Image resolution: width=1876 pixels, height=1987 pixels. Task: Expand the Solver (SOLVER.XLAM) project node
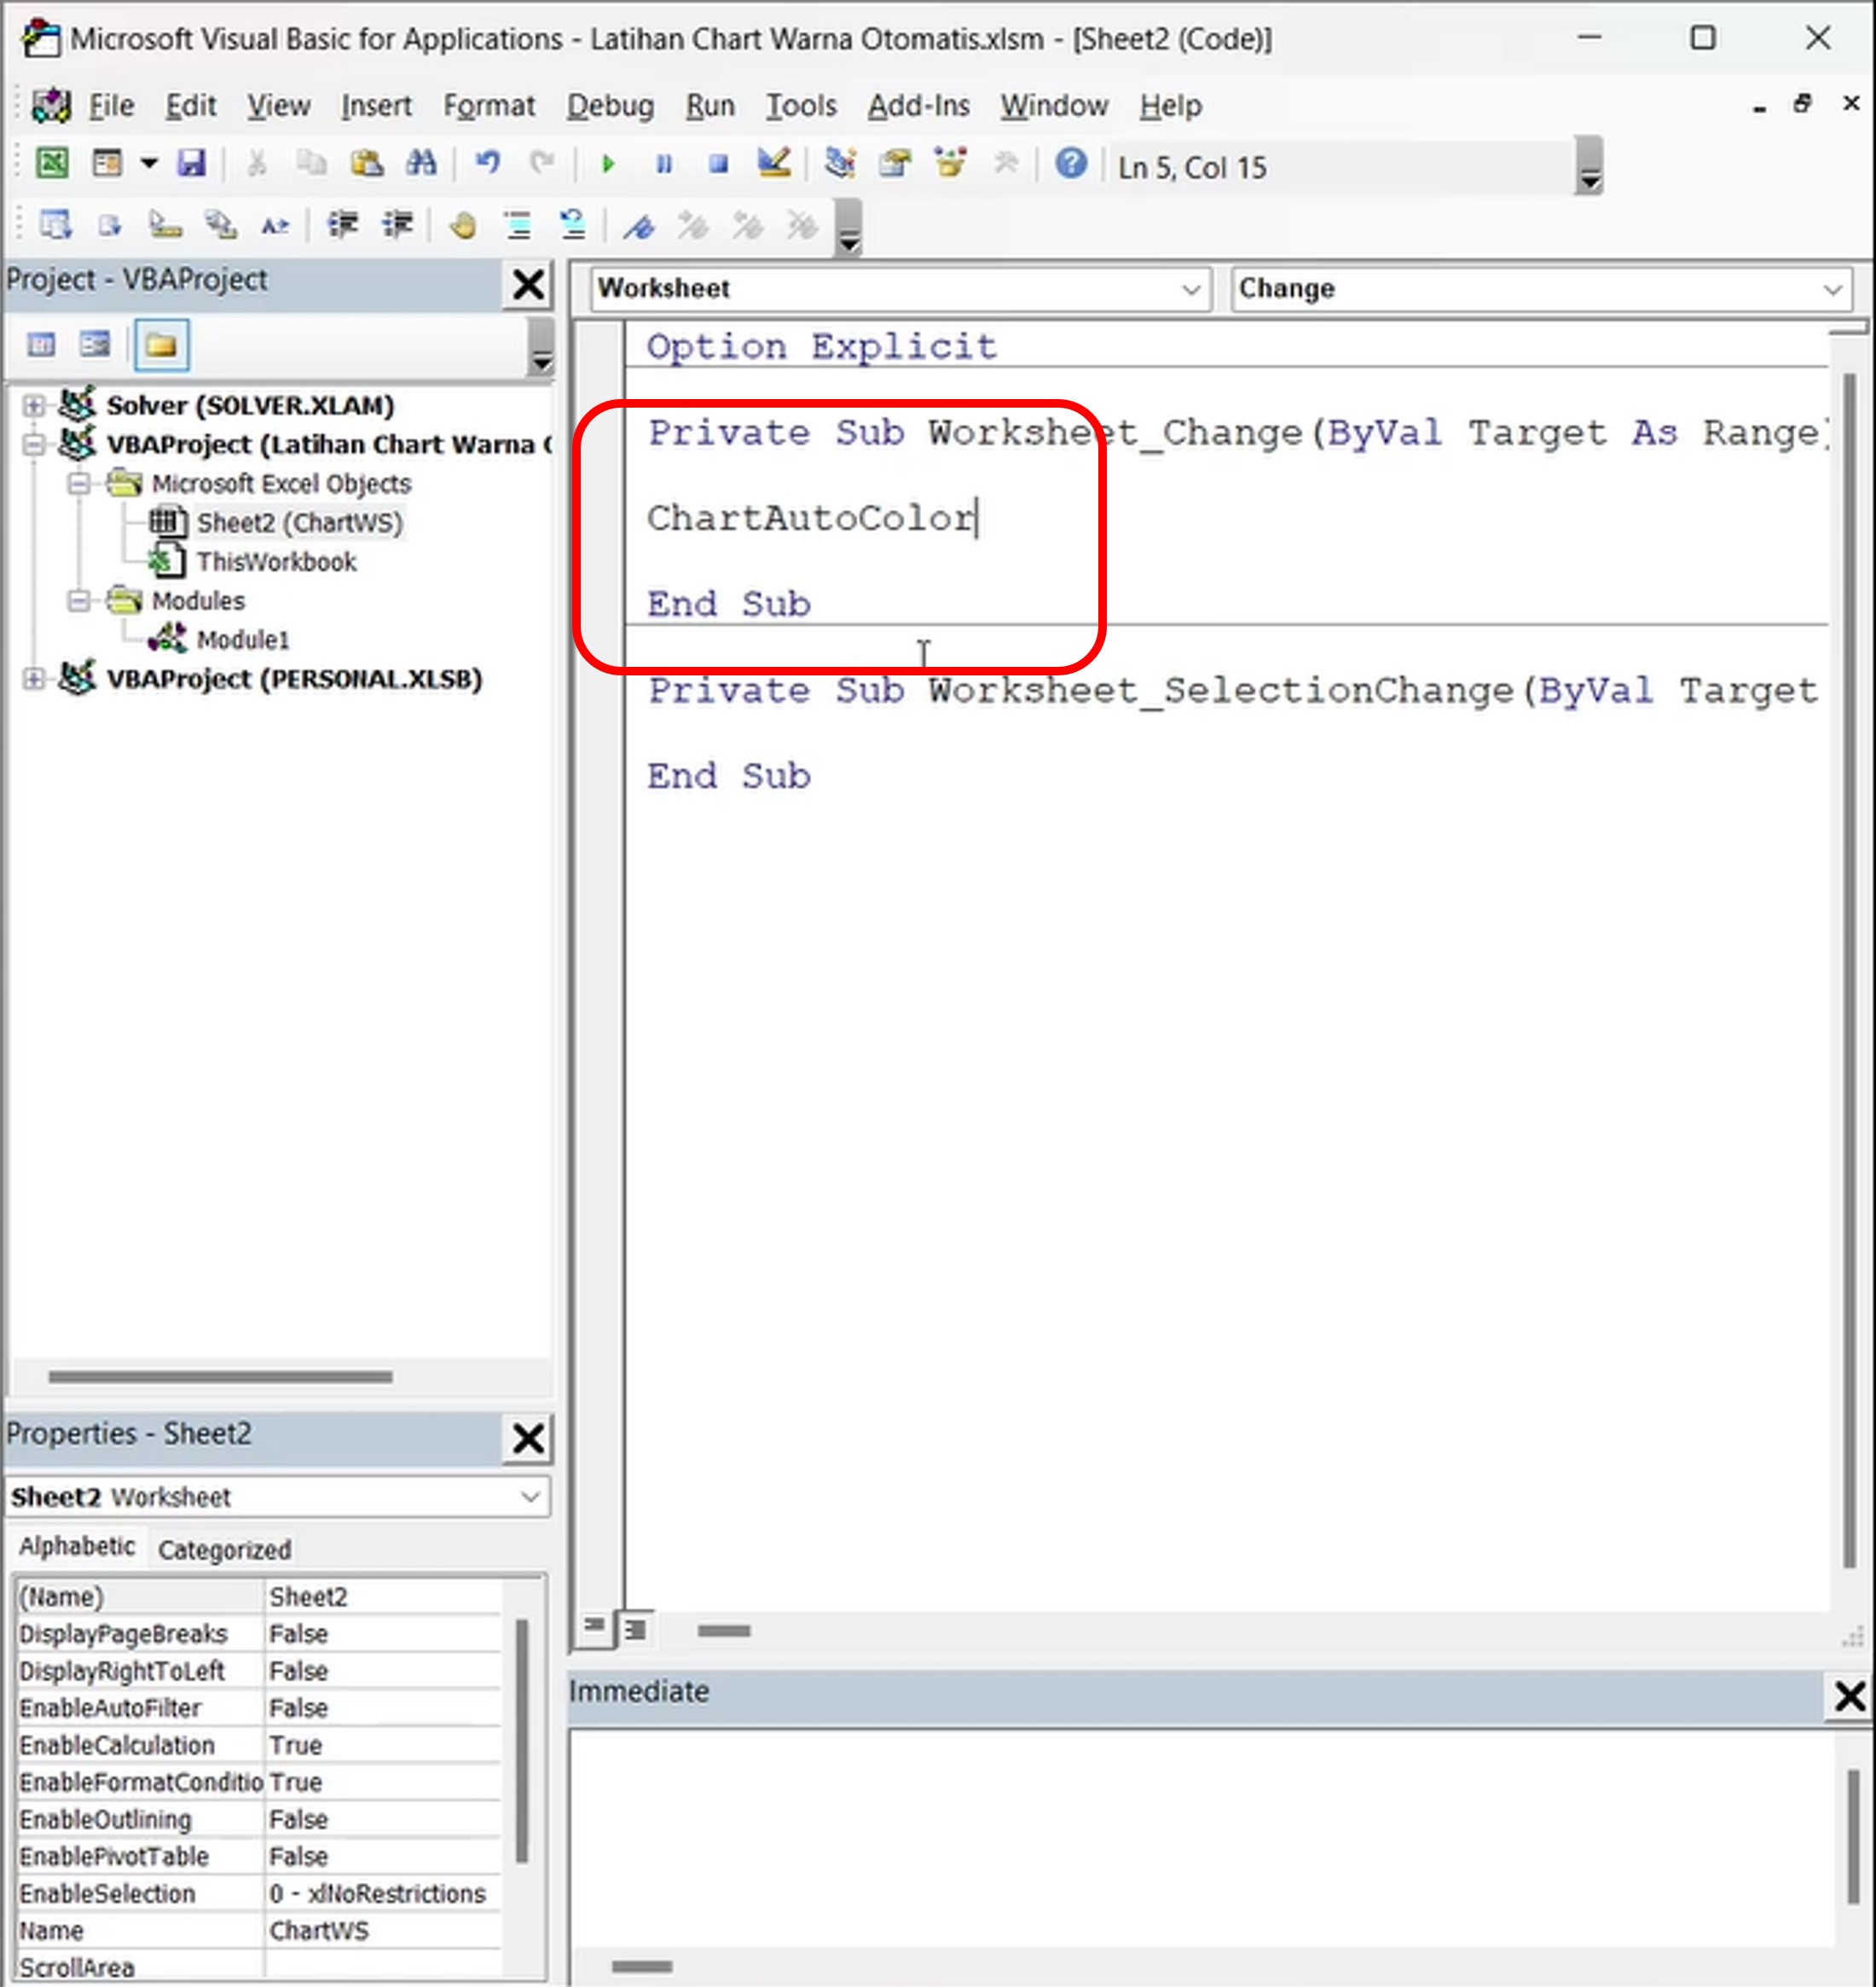pyautogui.click(x=33, y=405)
